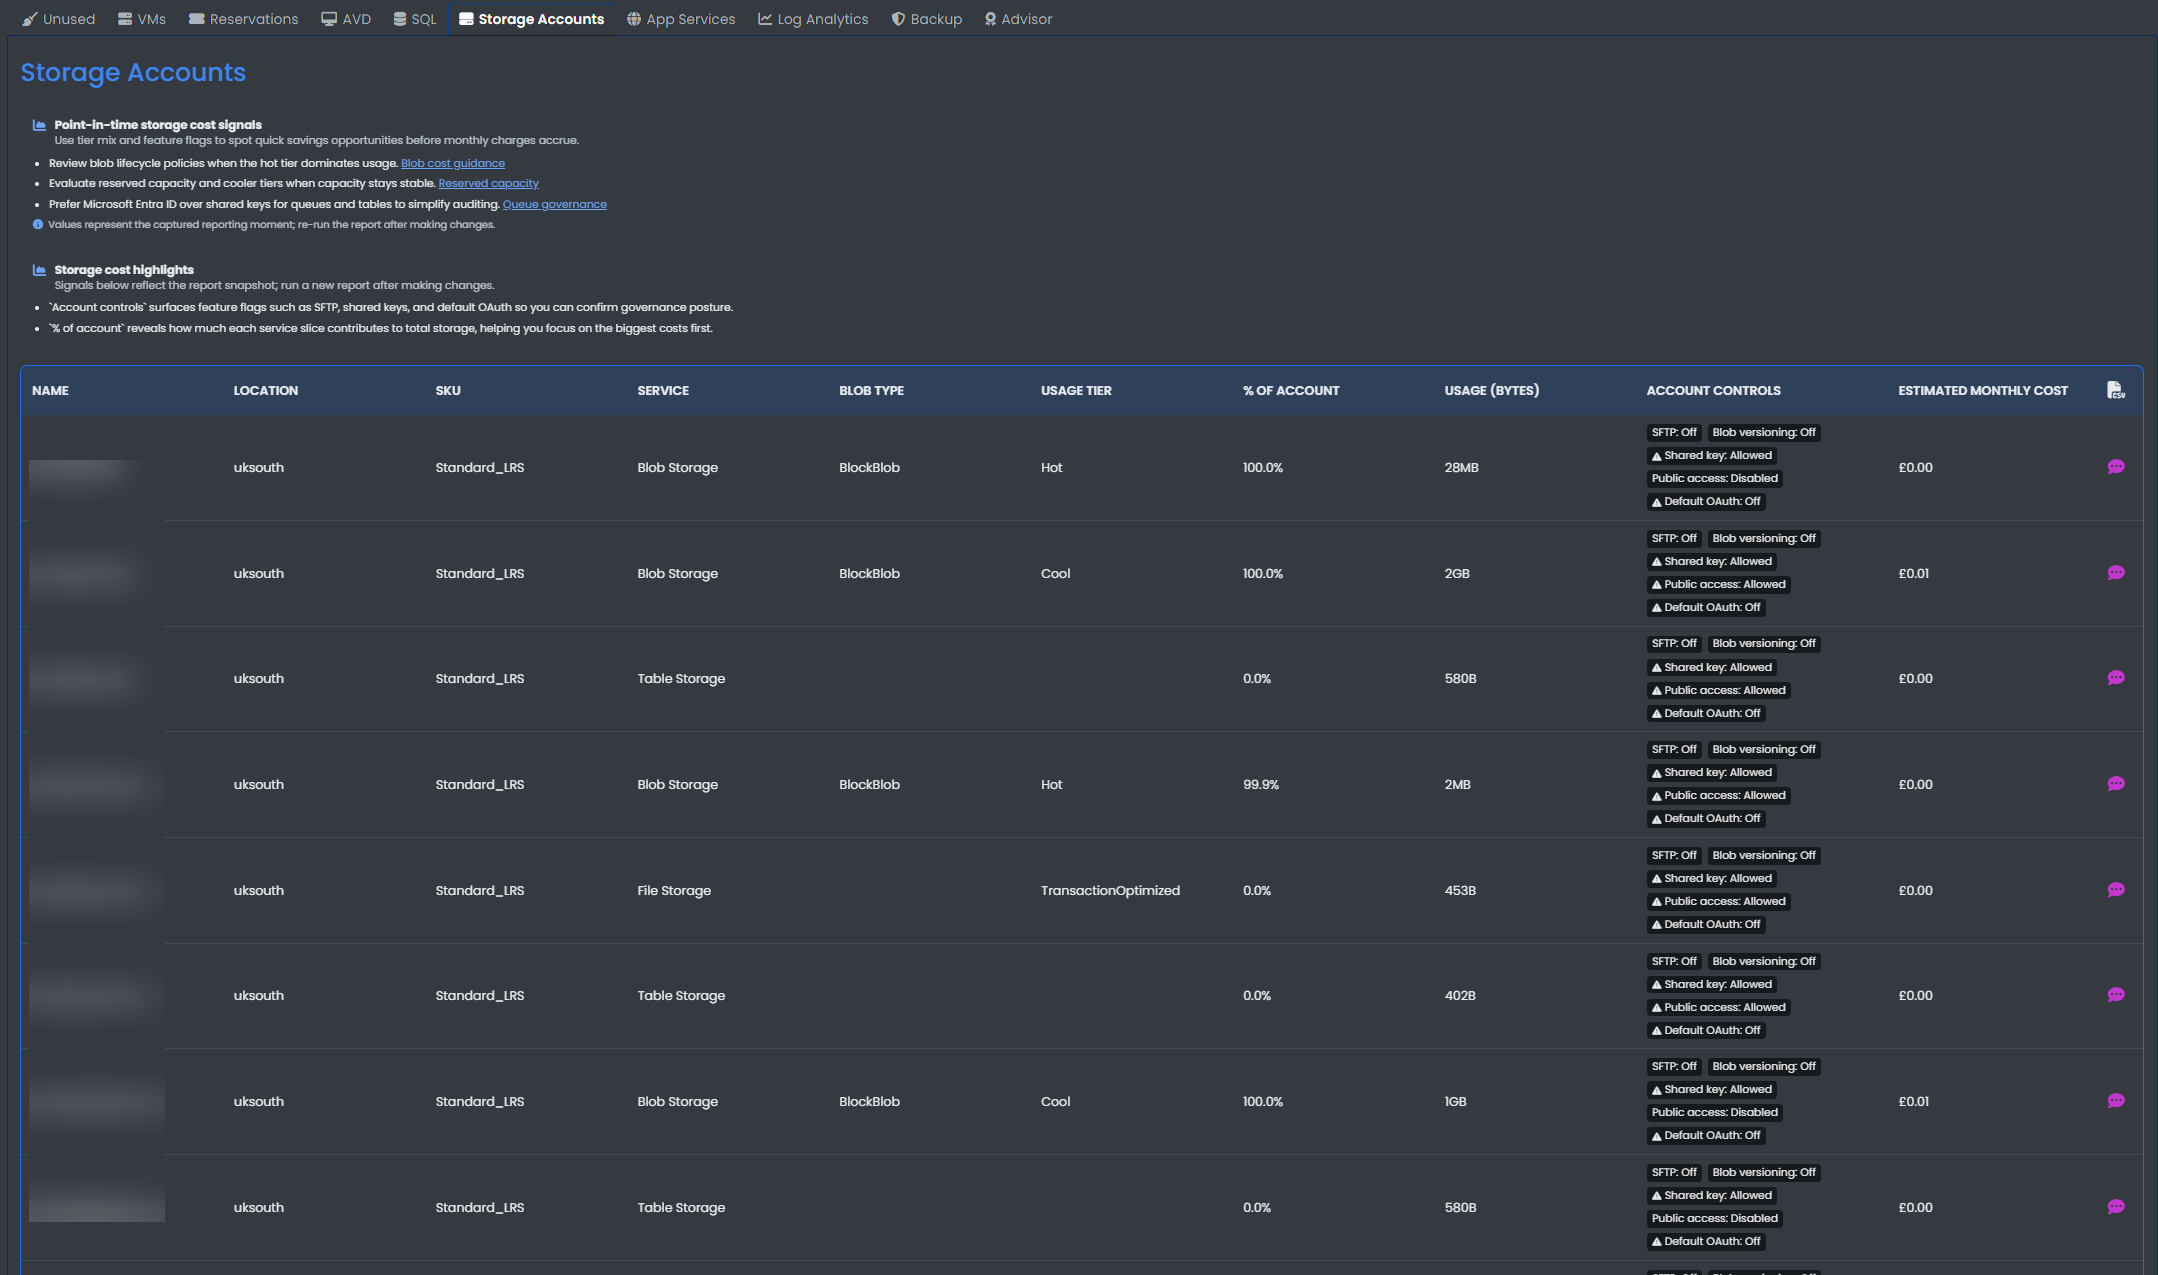This screenshot has width=2158, height=1275.
Task: Open comment icon for the 402B row
Action: pyautogui.click(x=2116, y=995)
